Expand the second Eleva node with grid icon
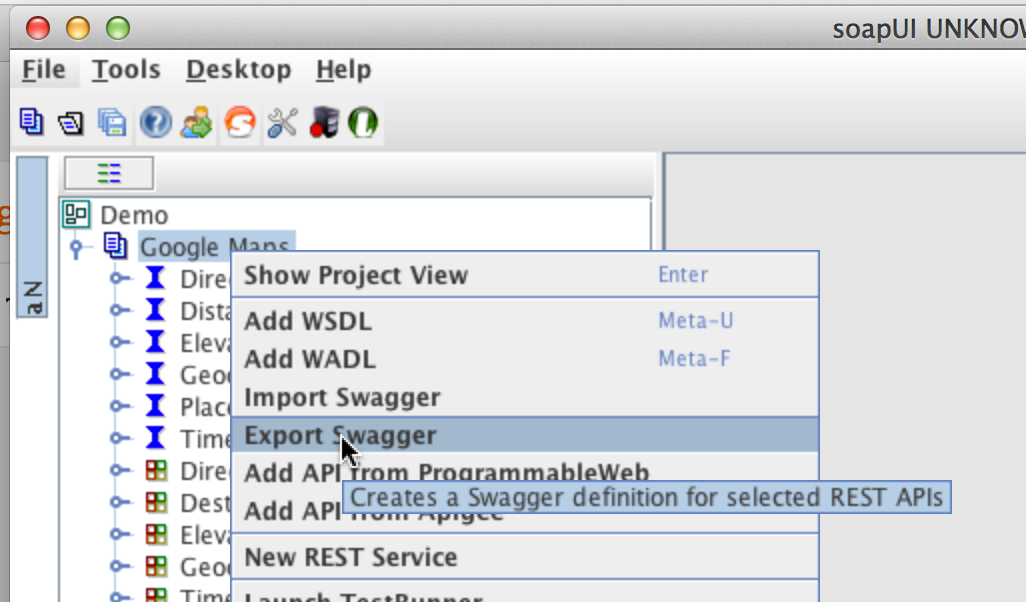This screenshot has width=1026, height=602. pyautogui.click(x=118, y=535)
